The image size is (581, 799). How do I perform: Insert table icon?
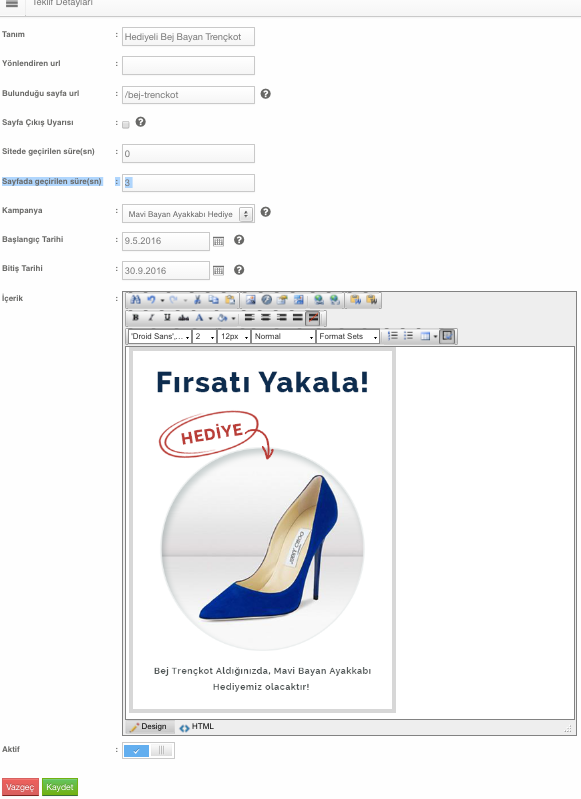tap(425, 336)
